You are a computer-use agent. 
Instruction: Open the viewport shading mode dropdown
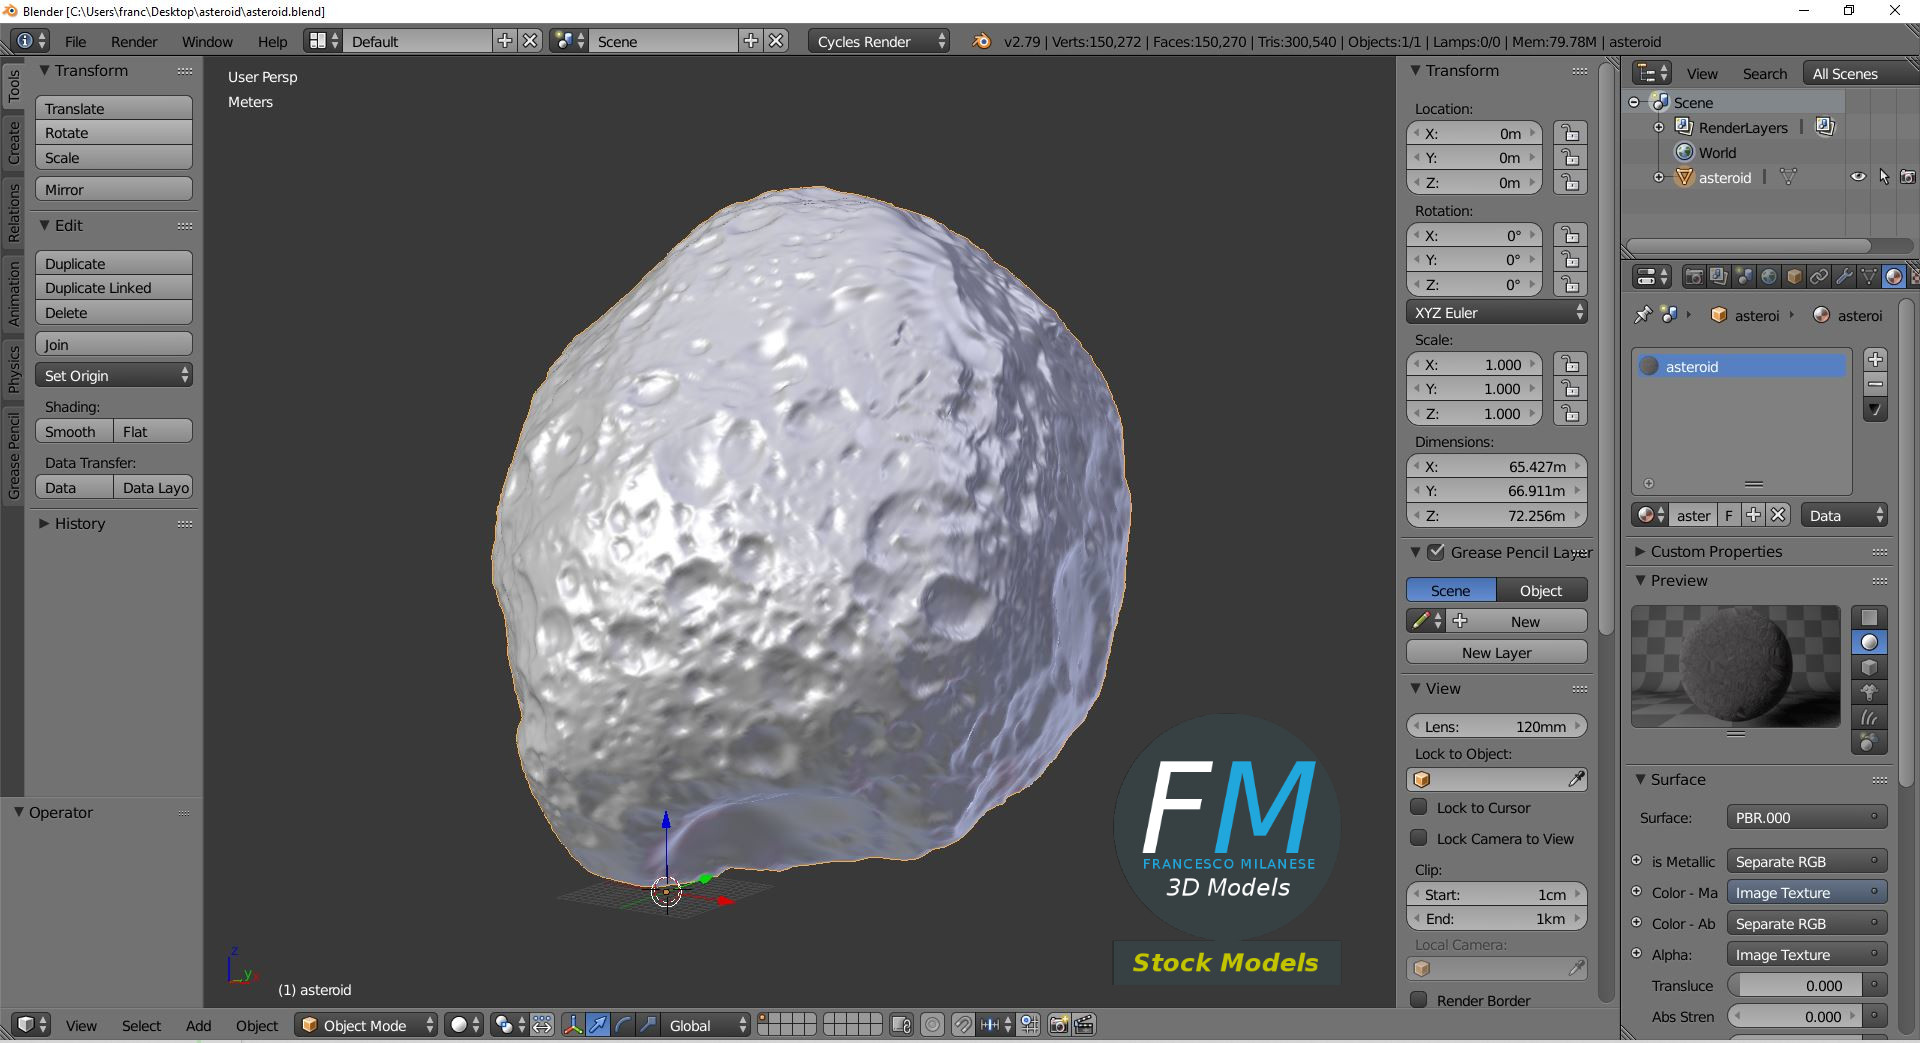[x=464, y=1025]
